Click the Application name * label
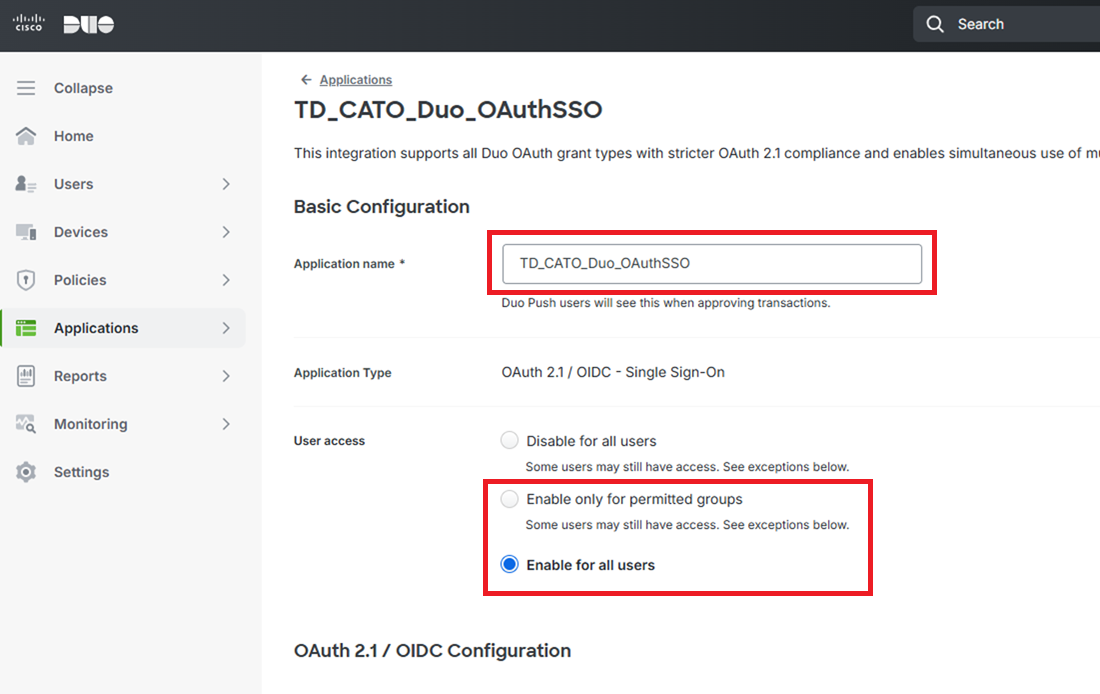The height and width of the screenshot is (694, 1100). click(349, 264)
